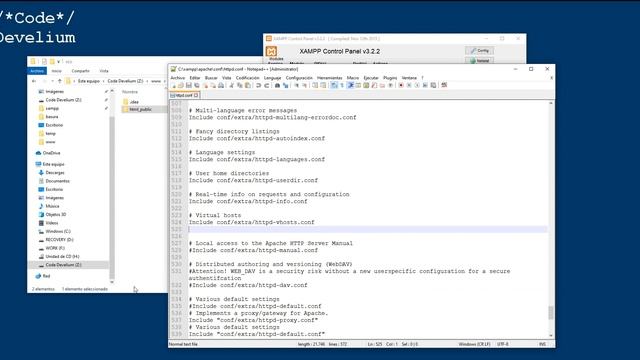Open the Archivo menu in Notepad++
This screenshot has width=640, height=360.
pyautogui.click(x=178, y=78)
